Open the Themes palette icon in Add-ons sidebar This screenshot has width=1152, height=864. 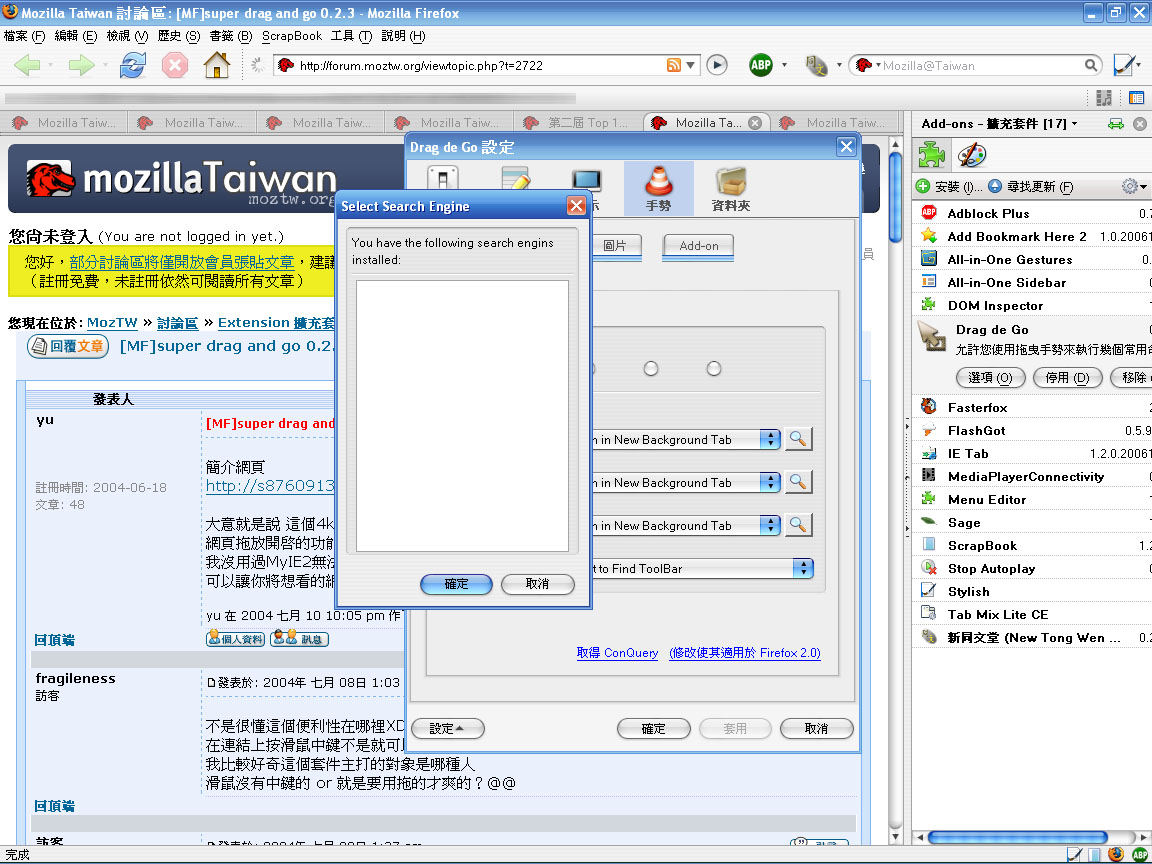(x=971, y=154)
